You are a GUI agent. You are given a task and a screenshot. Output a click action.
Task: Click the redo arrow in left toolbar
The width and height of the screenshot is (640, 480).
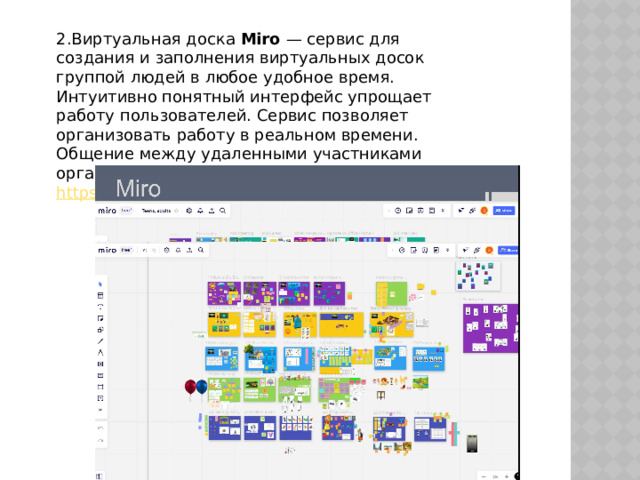[x=100, y=440]
